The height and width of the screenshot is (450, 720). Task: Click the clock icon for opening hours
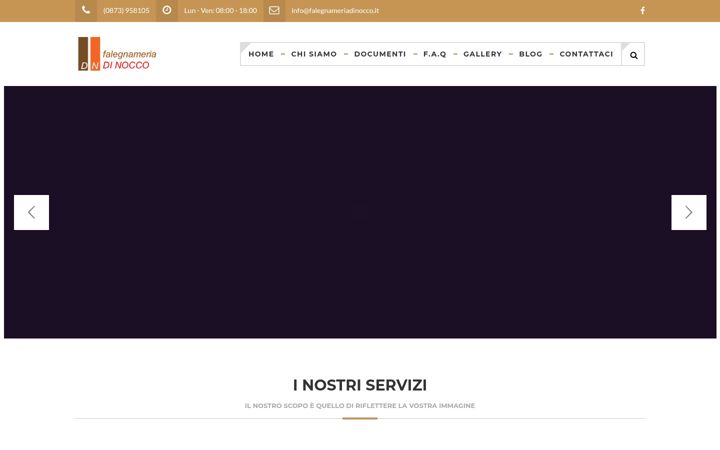[x=167, y=10]
